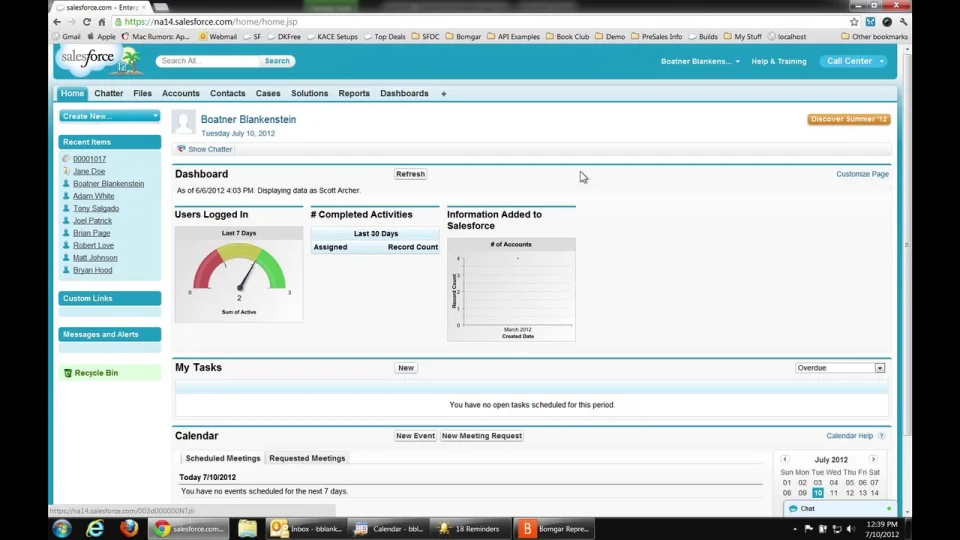
Task: Open Adam White recent item
Action: point(94,196)
